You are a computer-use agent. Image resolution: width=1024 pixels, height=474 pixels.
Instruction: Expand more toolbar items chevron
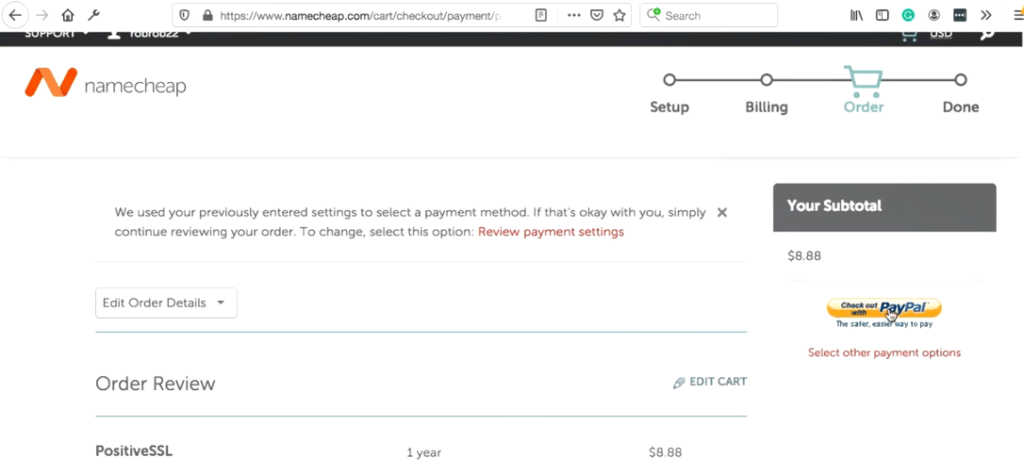986,16
